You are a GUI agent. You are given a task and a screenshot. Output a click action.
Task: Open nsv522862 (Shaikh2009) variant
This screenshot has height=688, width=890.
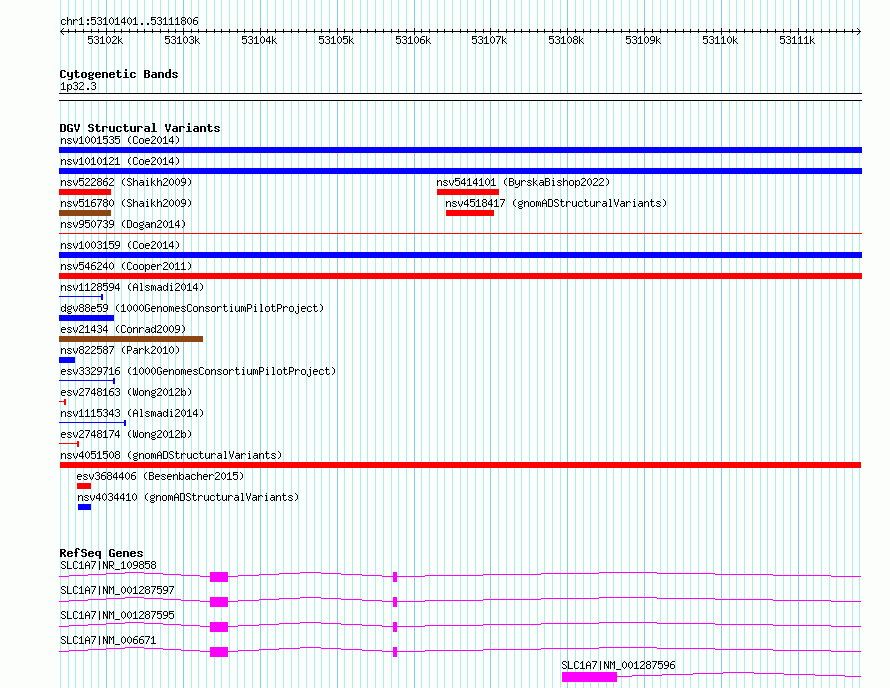[126, 182]
